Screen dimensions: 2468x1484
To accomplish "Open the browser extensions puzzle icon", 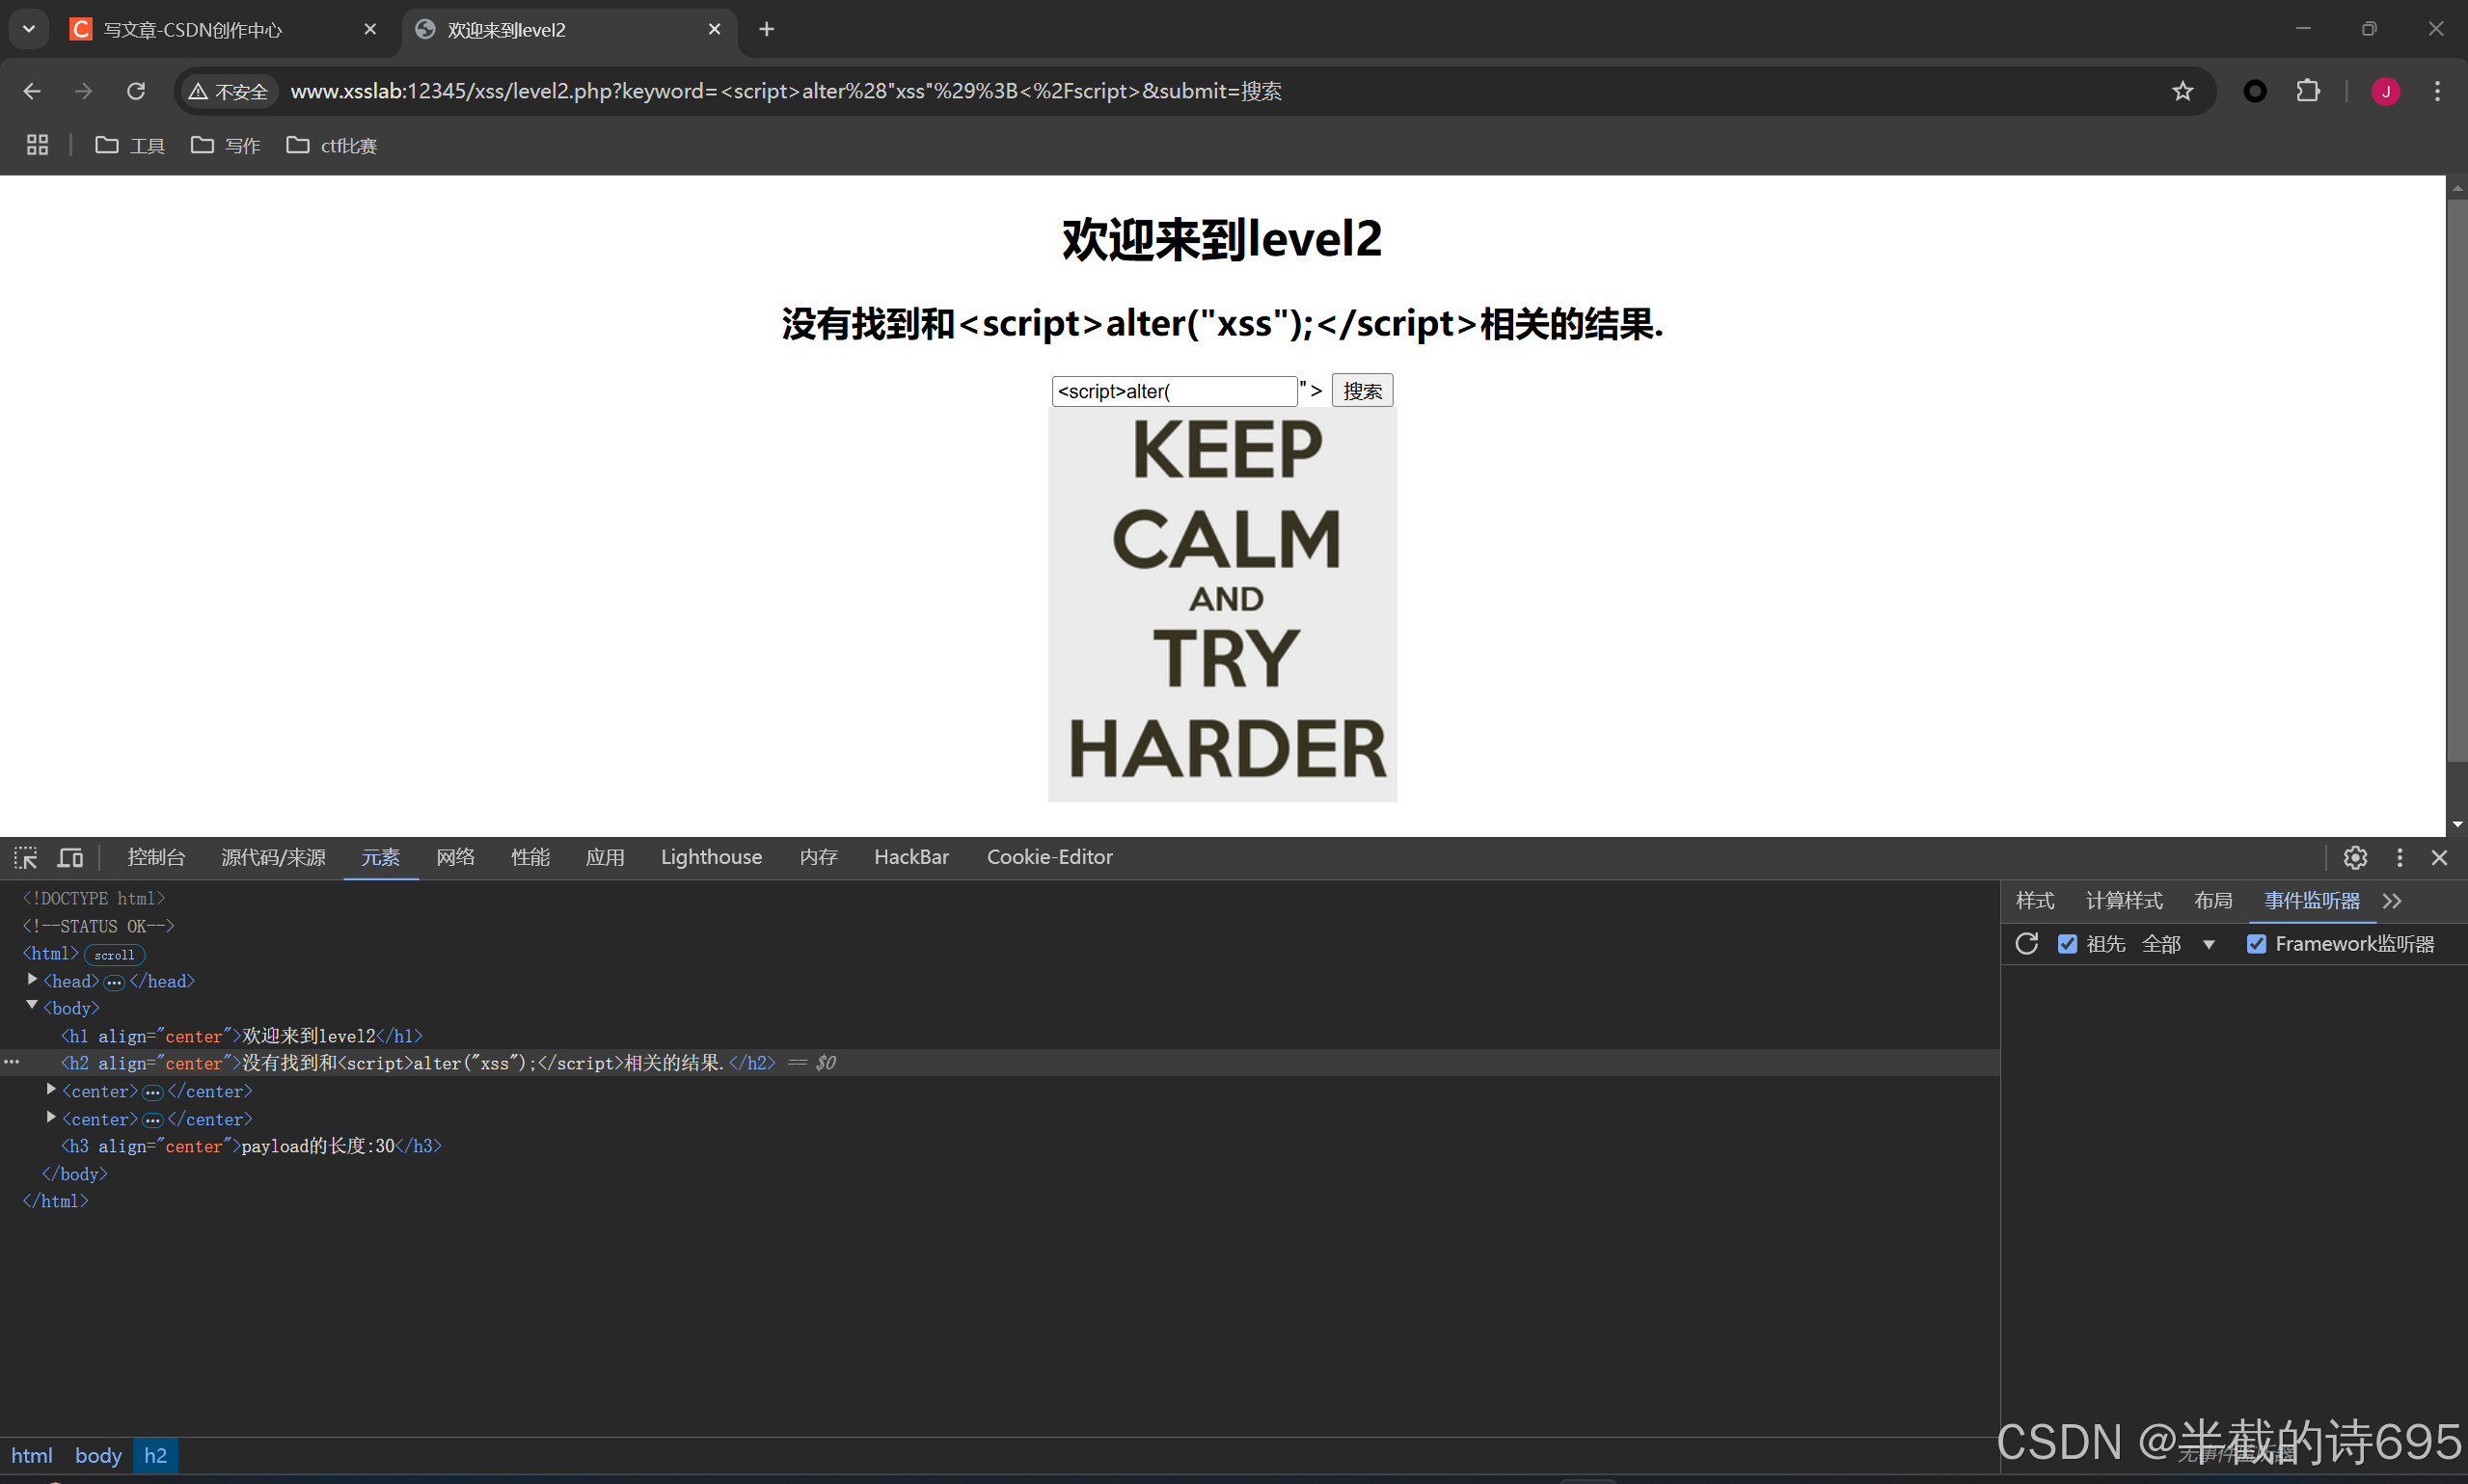I will (2307, 91).
